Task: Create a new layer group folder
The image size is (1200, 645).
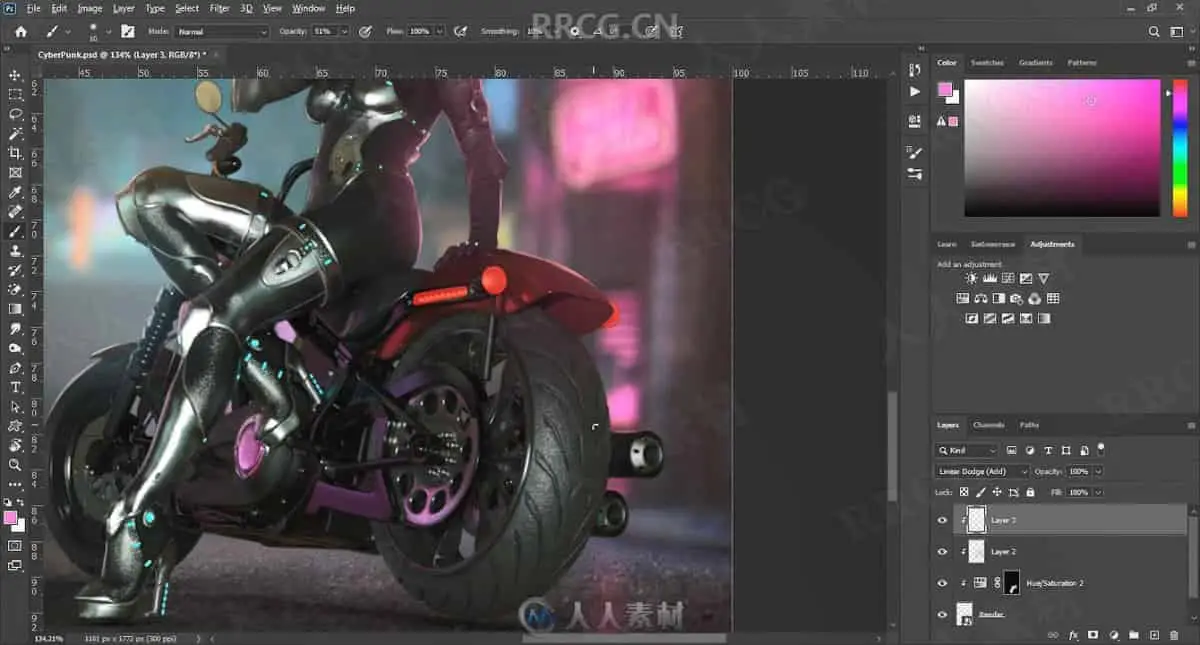Action: [x=1134, y=635]
